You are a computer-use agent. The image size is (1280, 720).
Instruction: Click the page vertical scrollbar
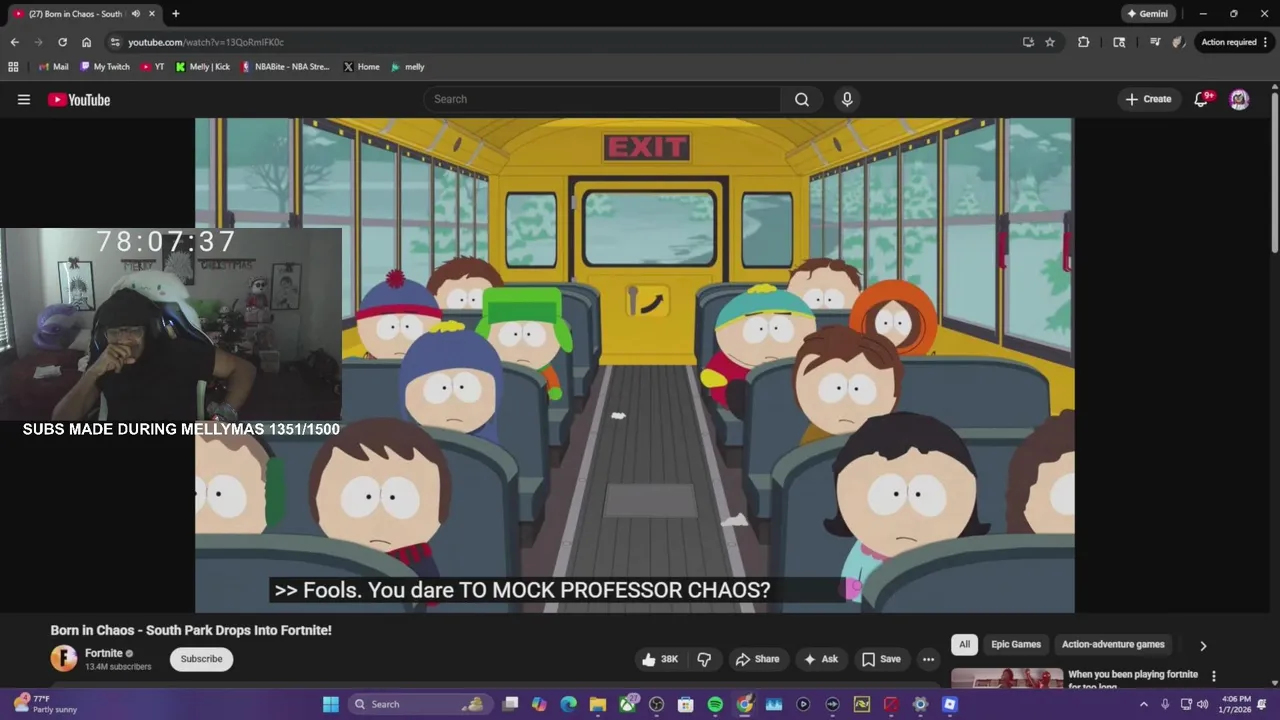coord(1274,170)
